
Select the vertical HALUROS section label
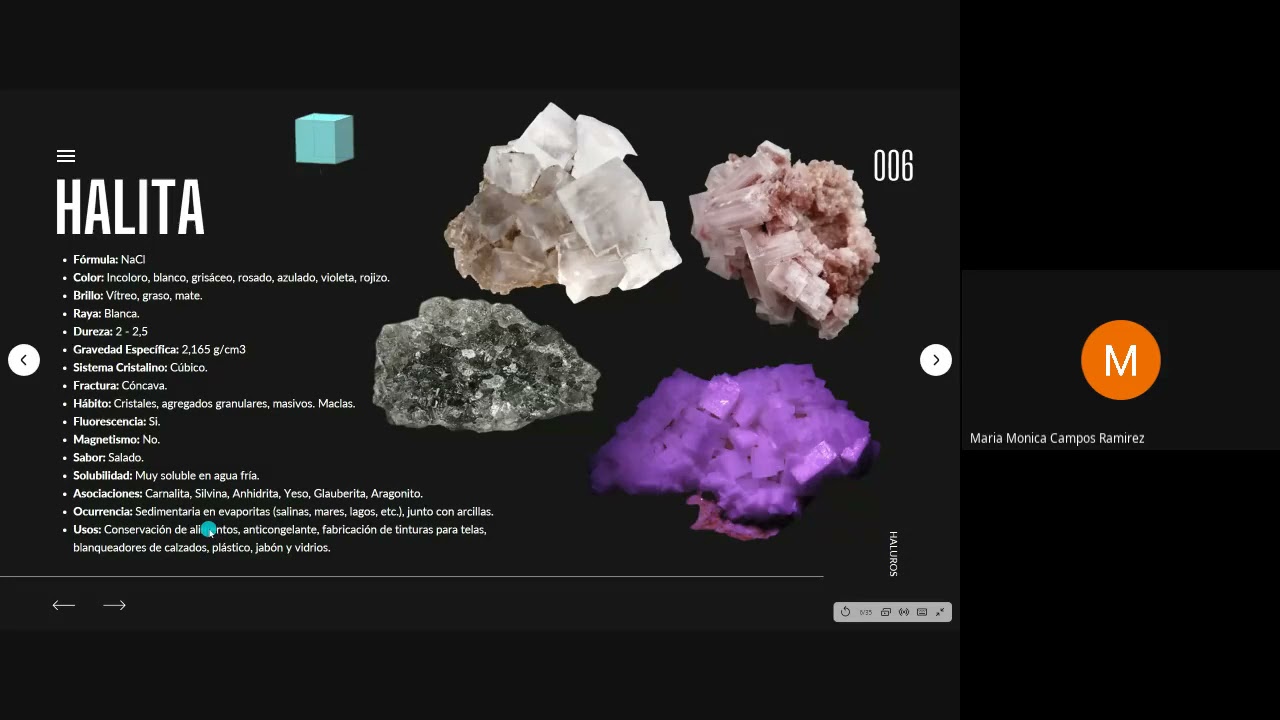[893, 554]
